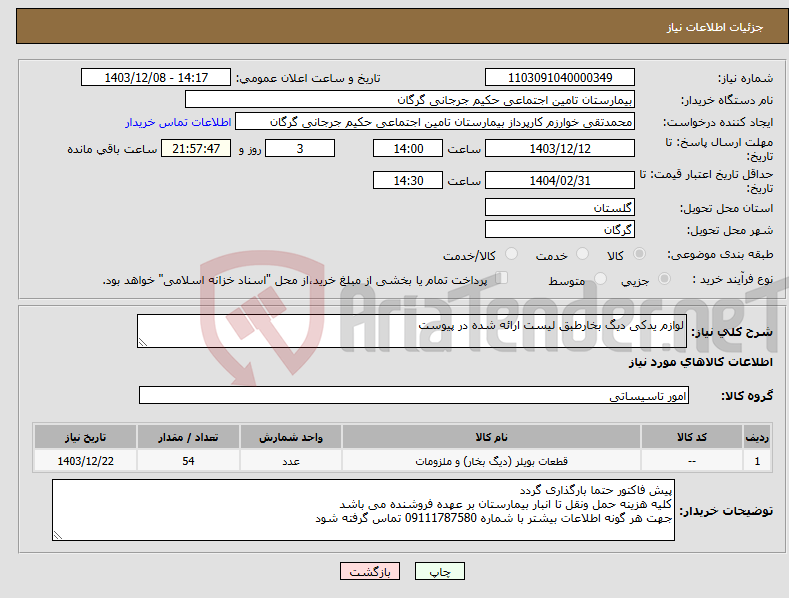Click the اطلاعات کالاهای مورد نیاز section heading

700,362
